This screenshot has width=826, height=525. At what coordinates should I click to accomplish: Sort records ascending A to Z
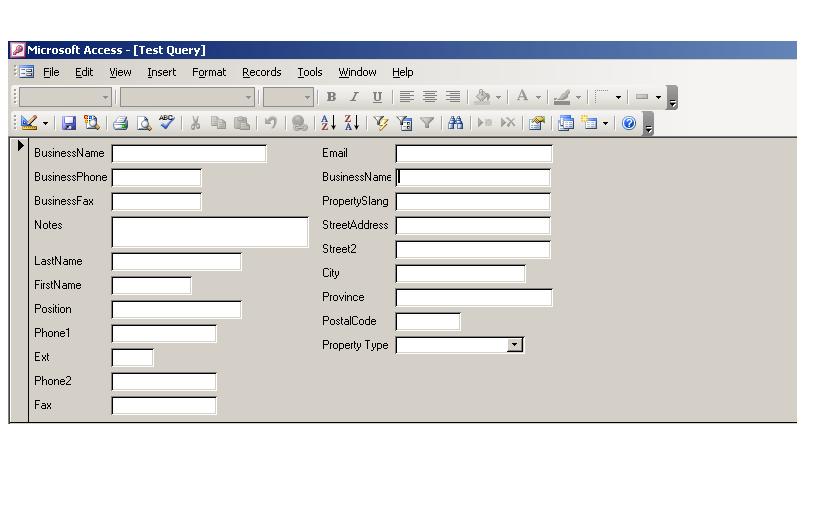click(328, 123)
